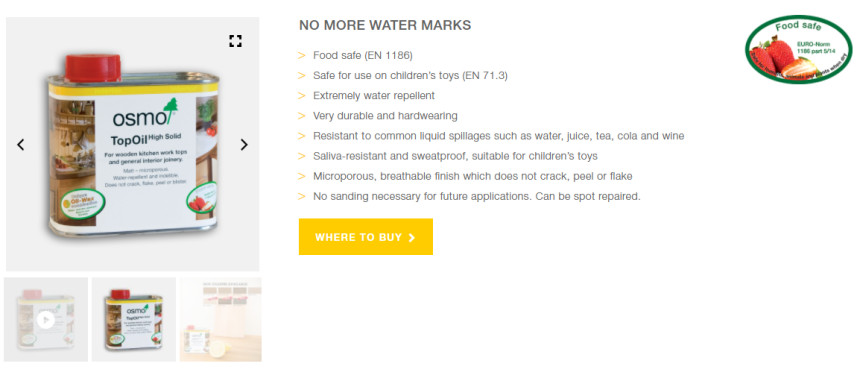The height and width of the screenshot is (384, 860).
Task: Click the chevron arrow inside WHERE TO BUY
Action: [x=412, y=238]
